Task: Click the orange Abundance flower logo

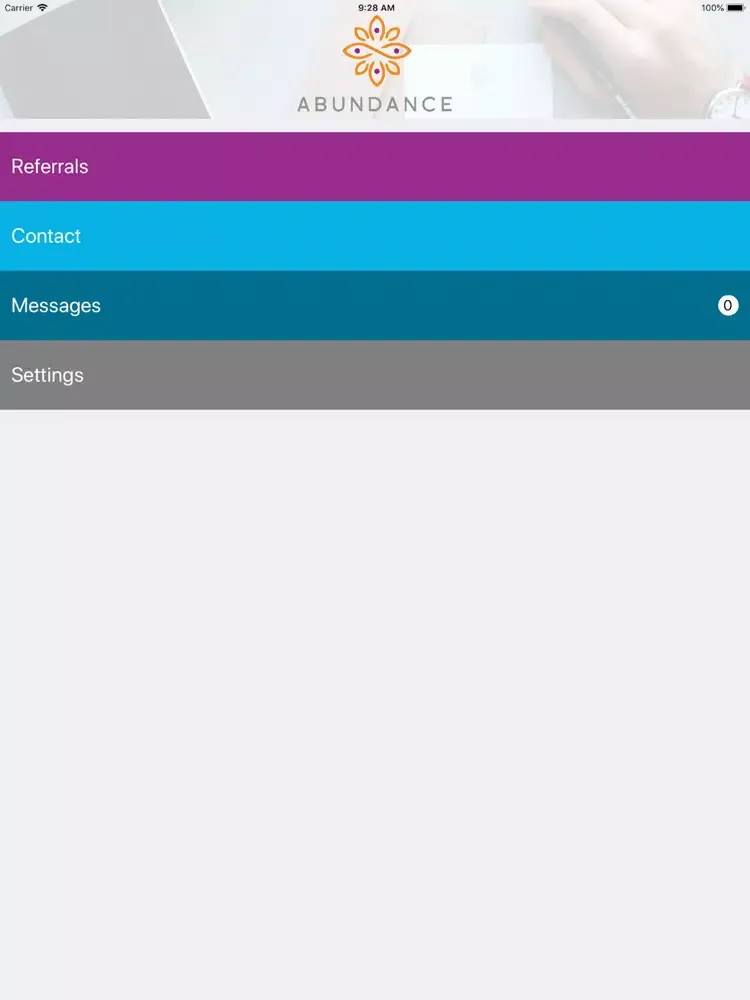Action: (376, 50)
